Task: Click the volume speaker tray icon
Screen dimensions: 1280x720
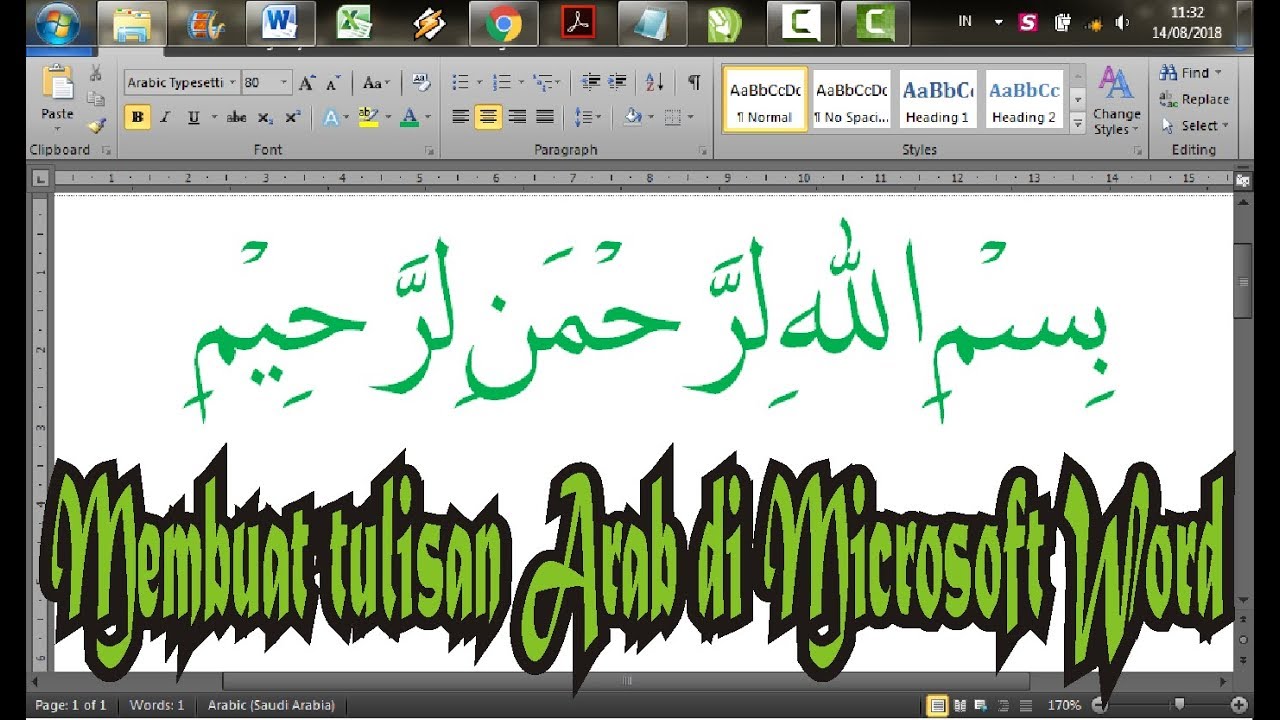Action: tap(1121, 22)
